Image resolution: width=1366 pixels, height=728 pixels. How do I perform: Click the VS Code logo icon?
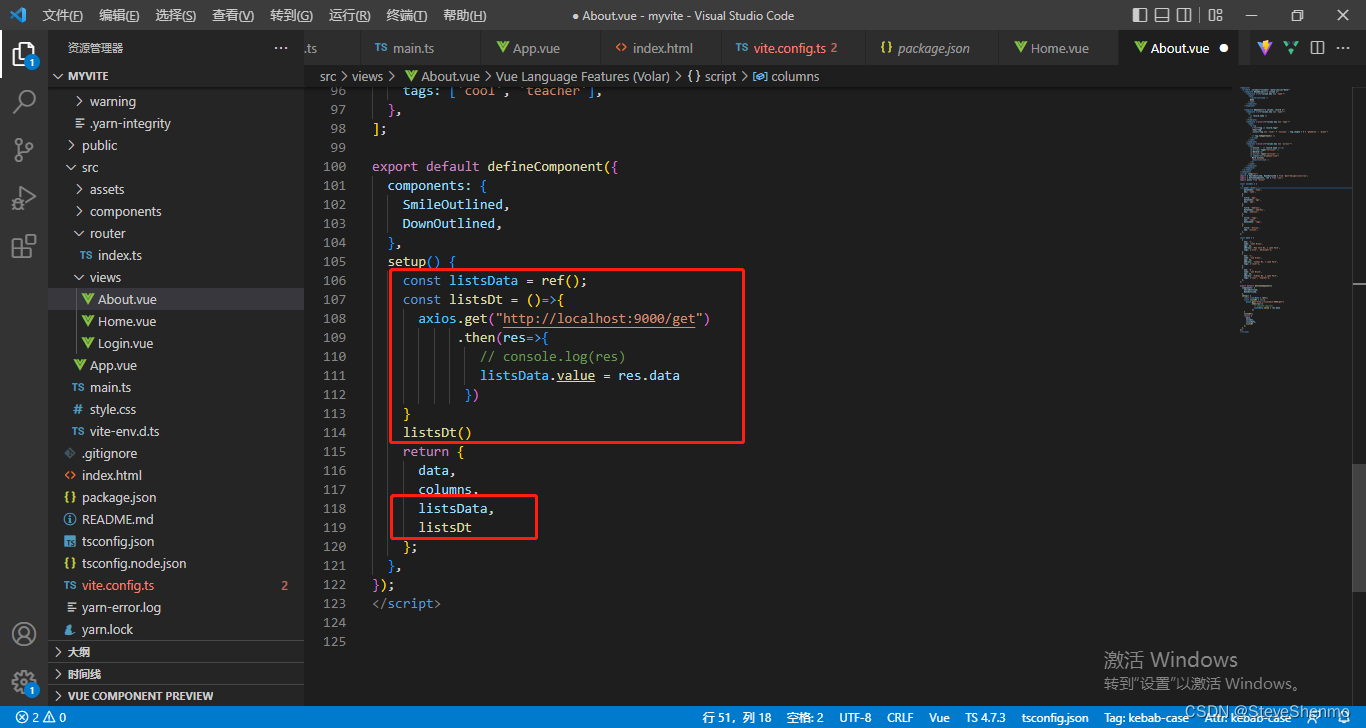(x=18, y=15)
